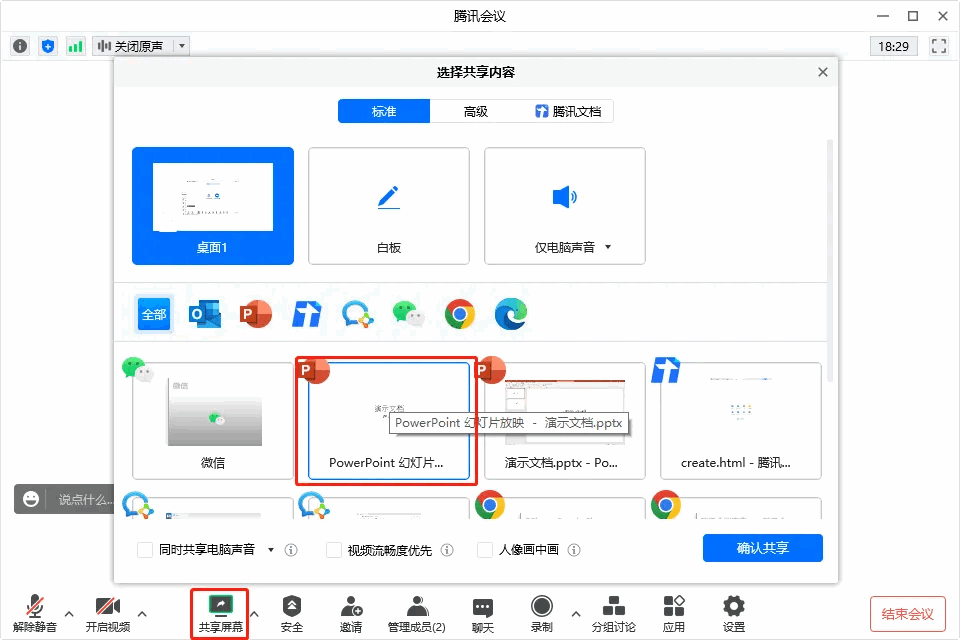960x640 pixels.
Task: Click the 18:29 meeting timer
Action: click(893, 46)
